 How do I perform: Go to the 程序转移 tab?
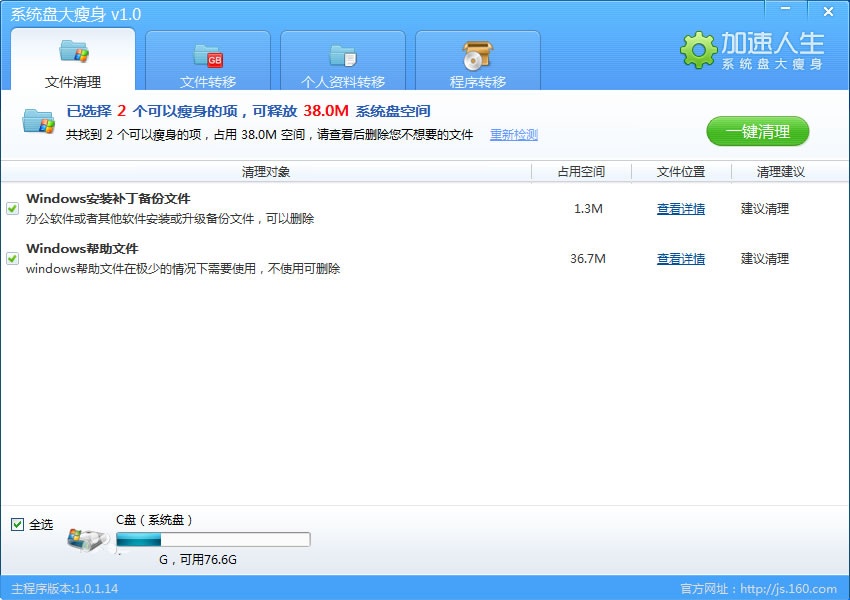pyautogui.click(x=478, y=60)
